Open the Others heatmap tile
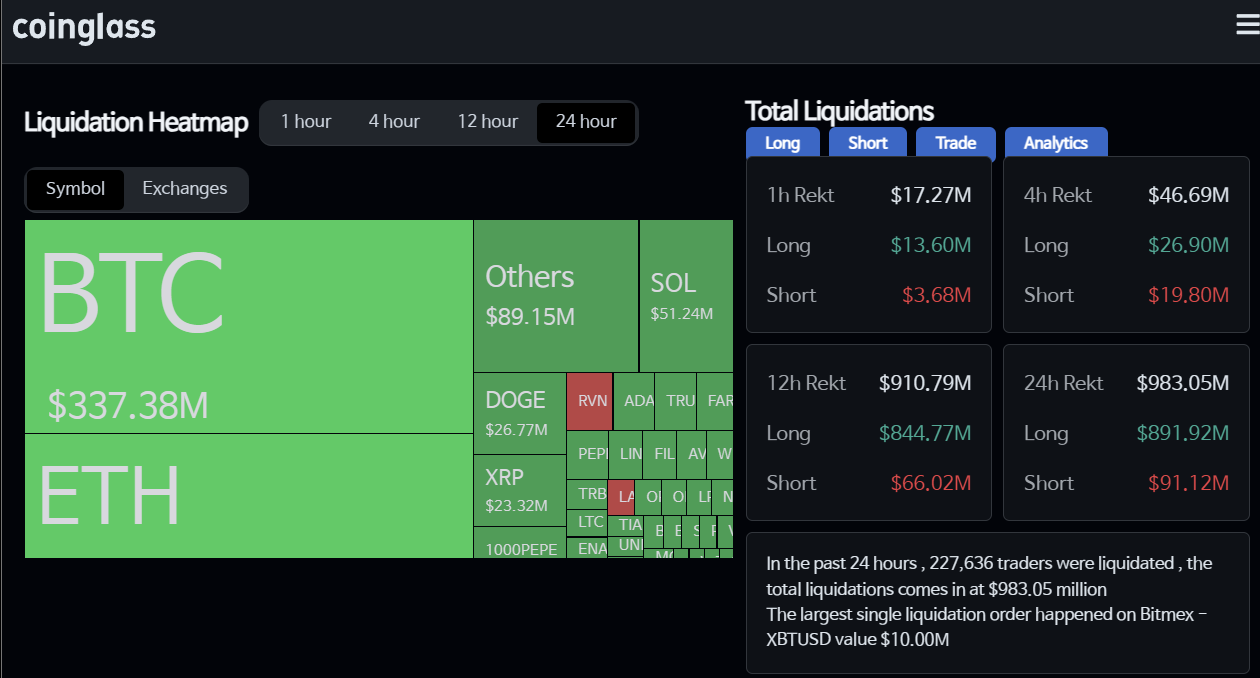Screen dimensions: 1260x678 (x=555, y=296)
